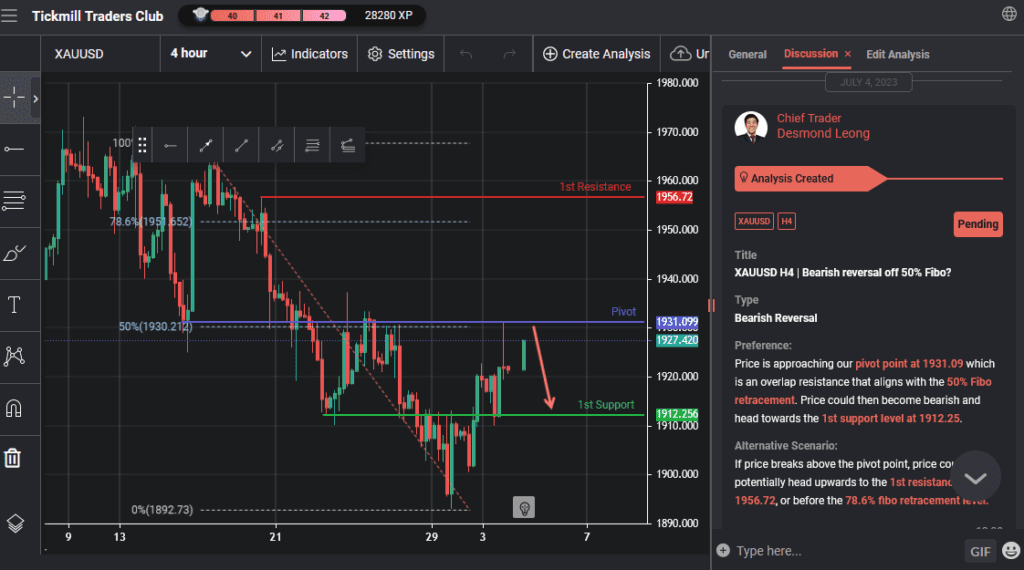Click the Create Analysis button
The width and height of the screenshot is (1024, 570).
tap(596, 54)
